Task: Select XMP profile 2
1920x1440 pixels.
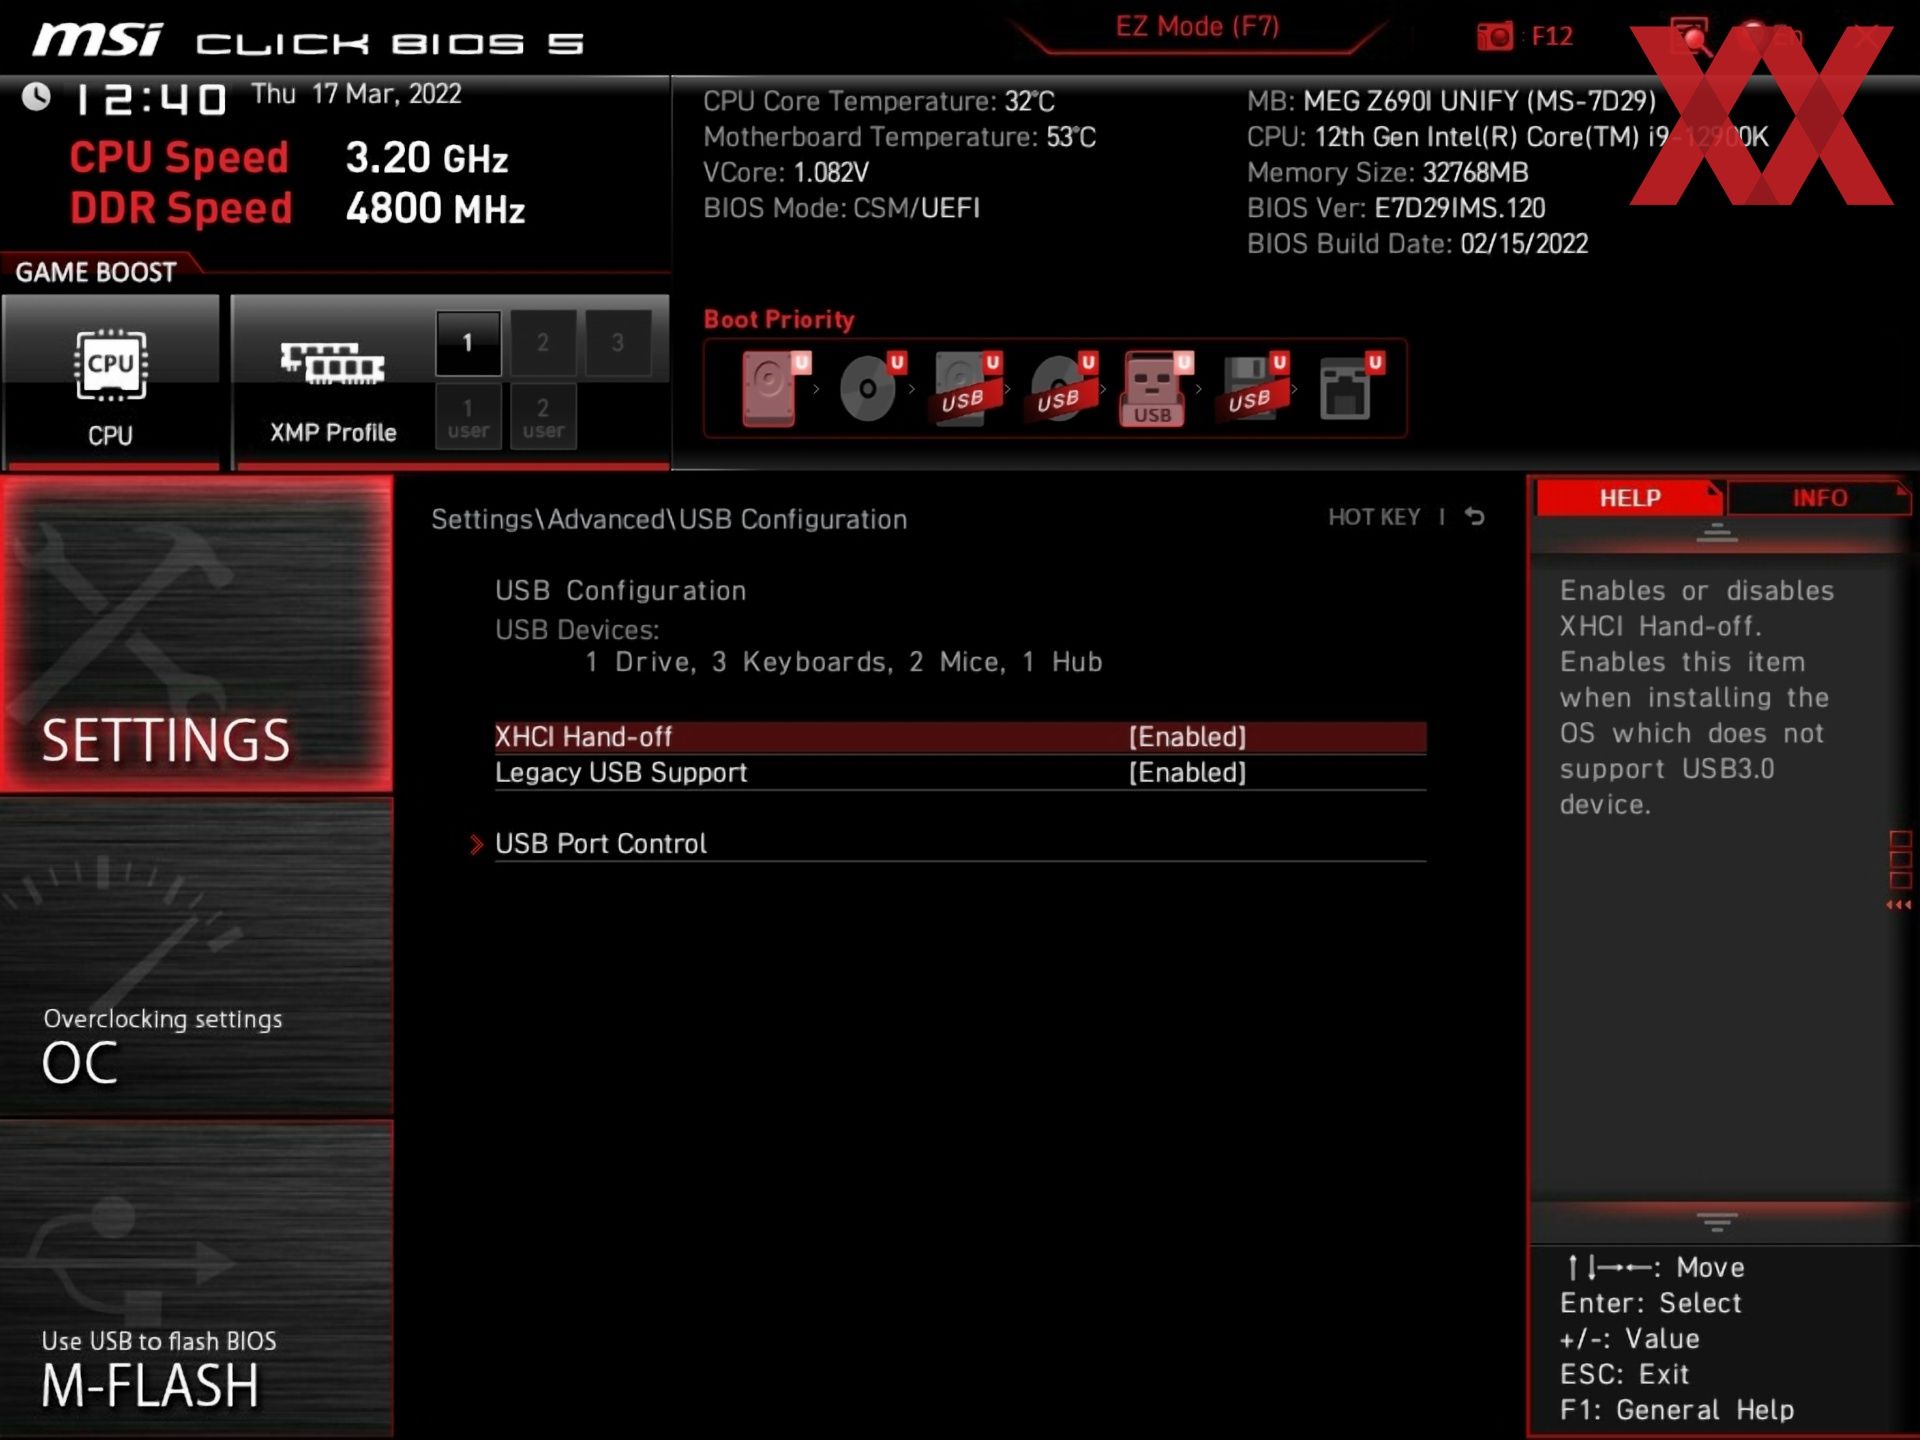Action: pyautogui.click(x=543, y=343)
